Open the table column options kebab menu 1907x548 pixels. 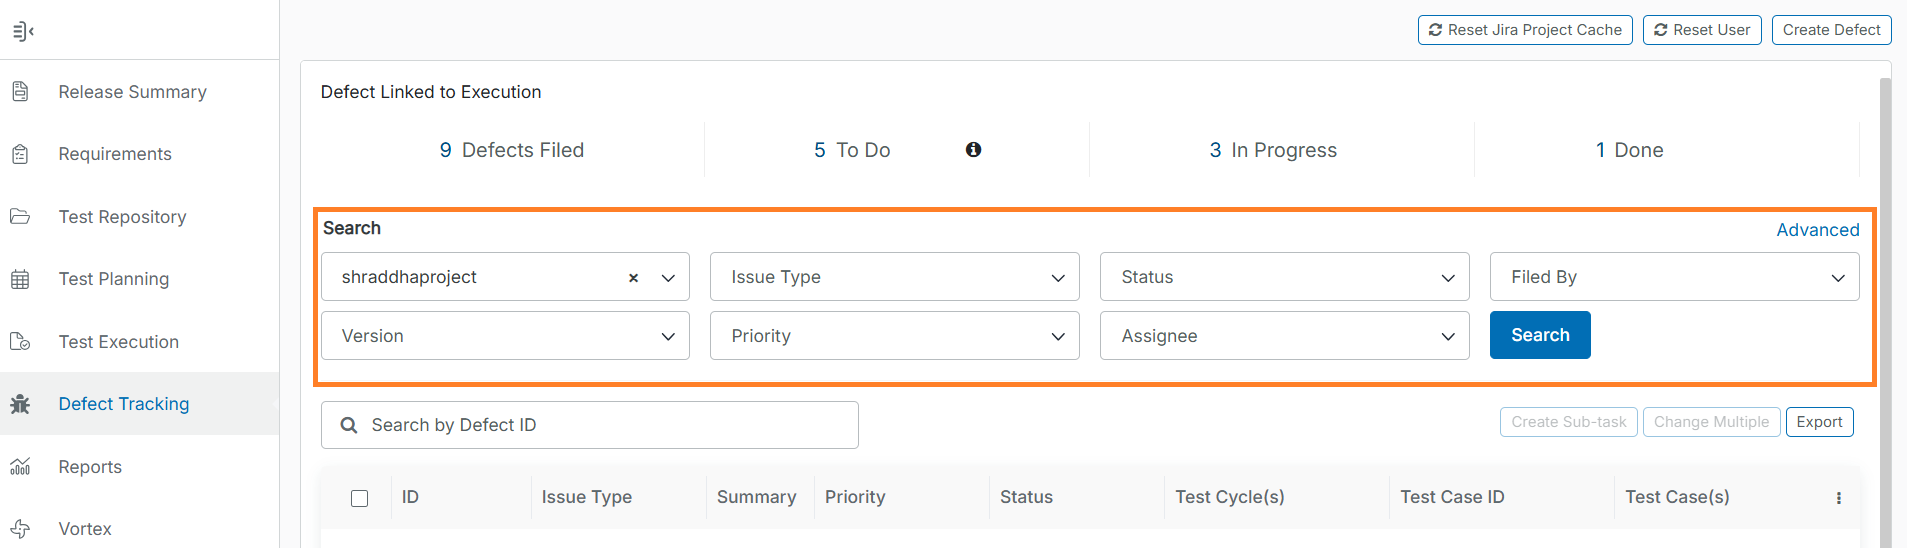pos(1838,498)
